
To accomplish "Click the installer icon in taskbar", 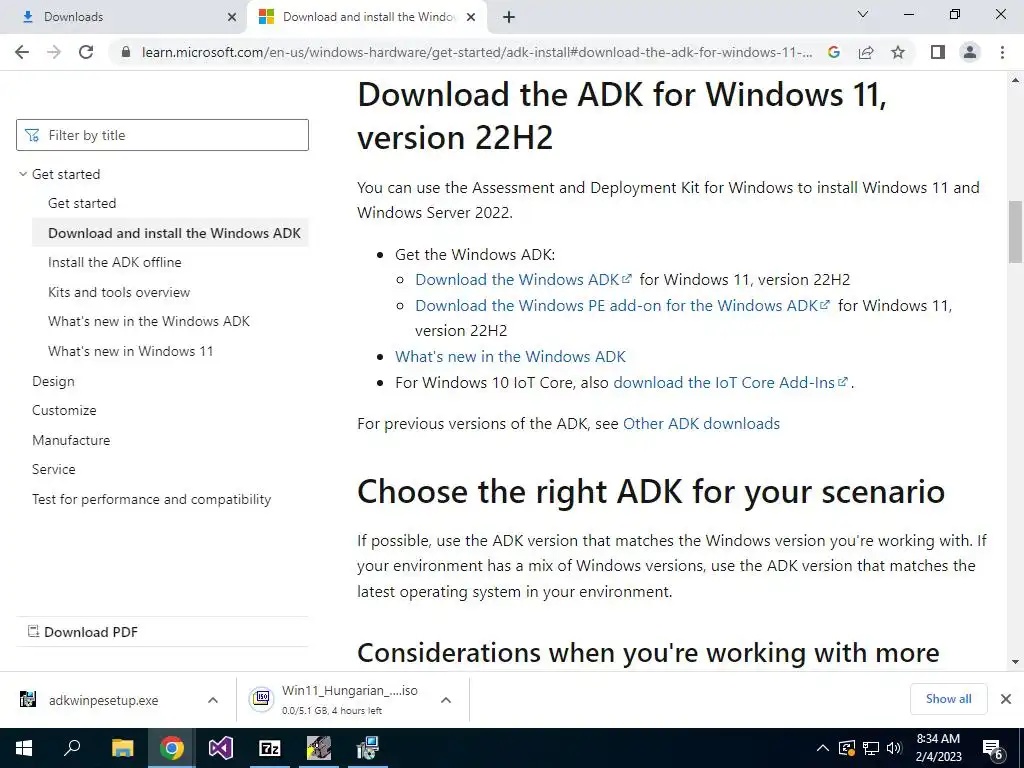I will pyautogui.click(x=368, y=748).
